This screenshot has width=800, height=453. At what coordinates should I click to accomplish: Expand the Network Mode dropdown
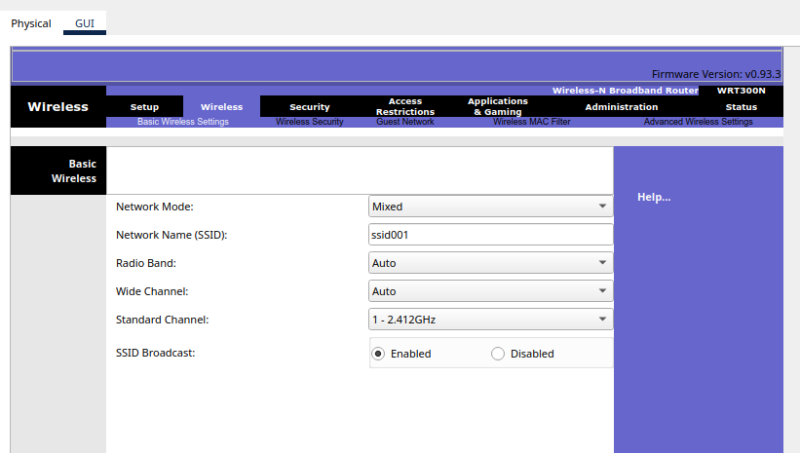[x=490, y=206]
